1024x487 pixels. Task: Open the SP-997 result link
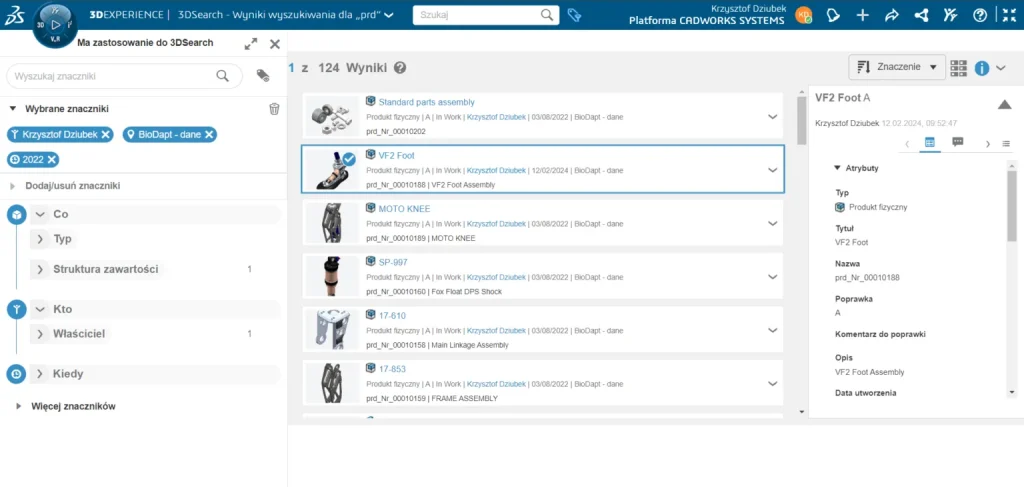point(392,262)
